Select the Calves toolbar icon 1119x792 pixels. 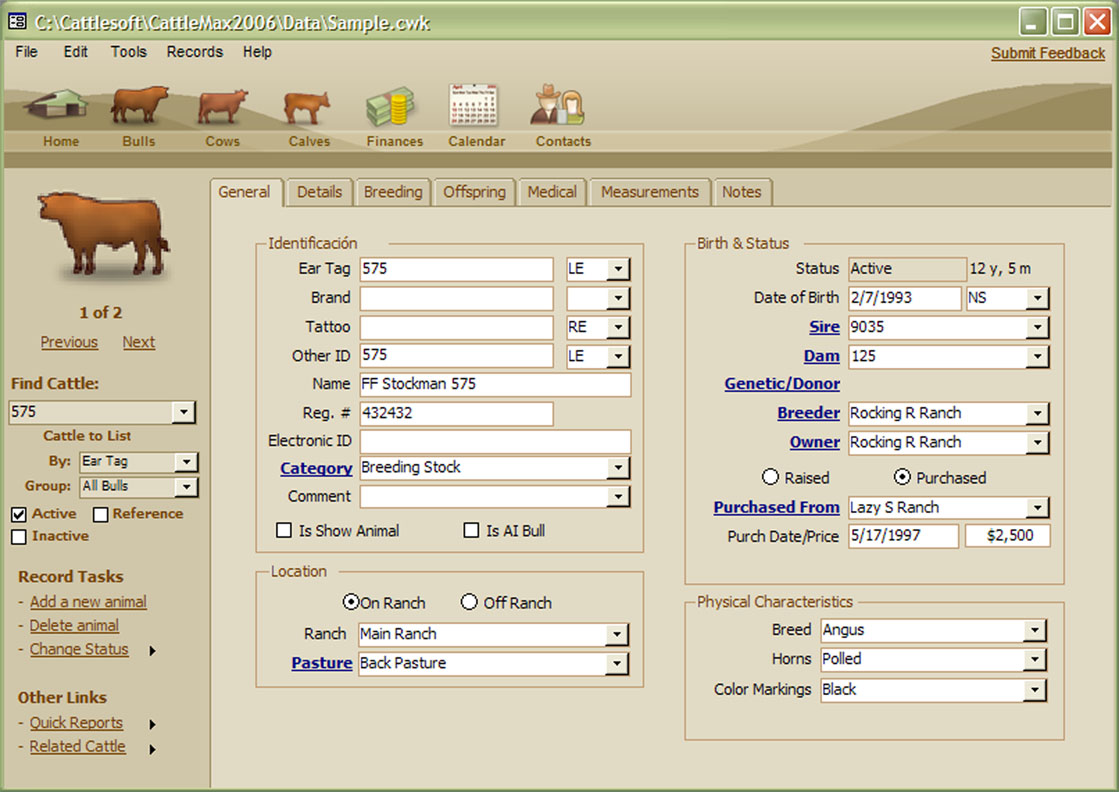pyautogui.click(x=307, y=107)
